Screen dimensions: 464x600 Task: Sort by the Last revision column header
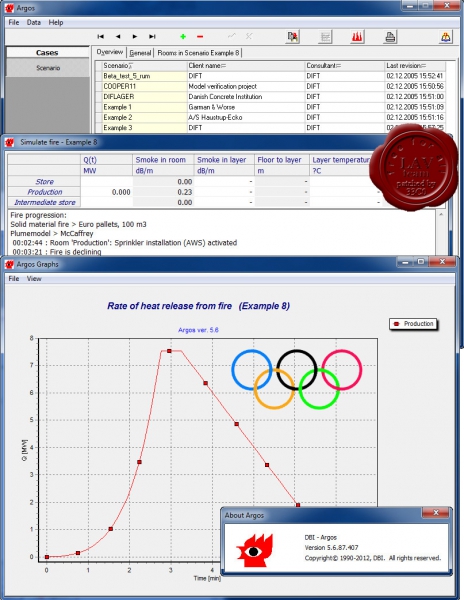click(x=415, y=66)
